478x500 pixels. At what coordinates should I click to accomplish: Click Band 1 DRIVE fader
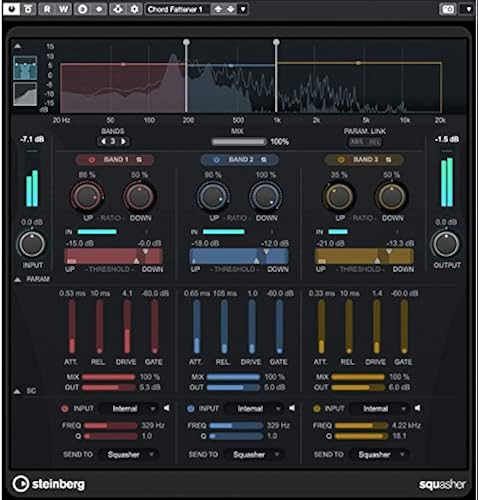pos(127,327)
